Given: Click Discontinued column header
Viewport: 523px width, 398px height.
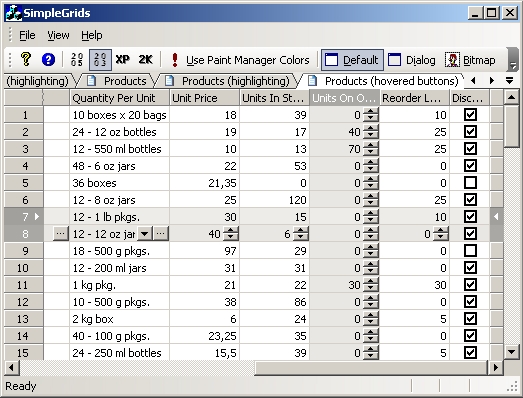Looking at the screenshot, I should click(x=469, y=98).
